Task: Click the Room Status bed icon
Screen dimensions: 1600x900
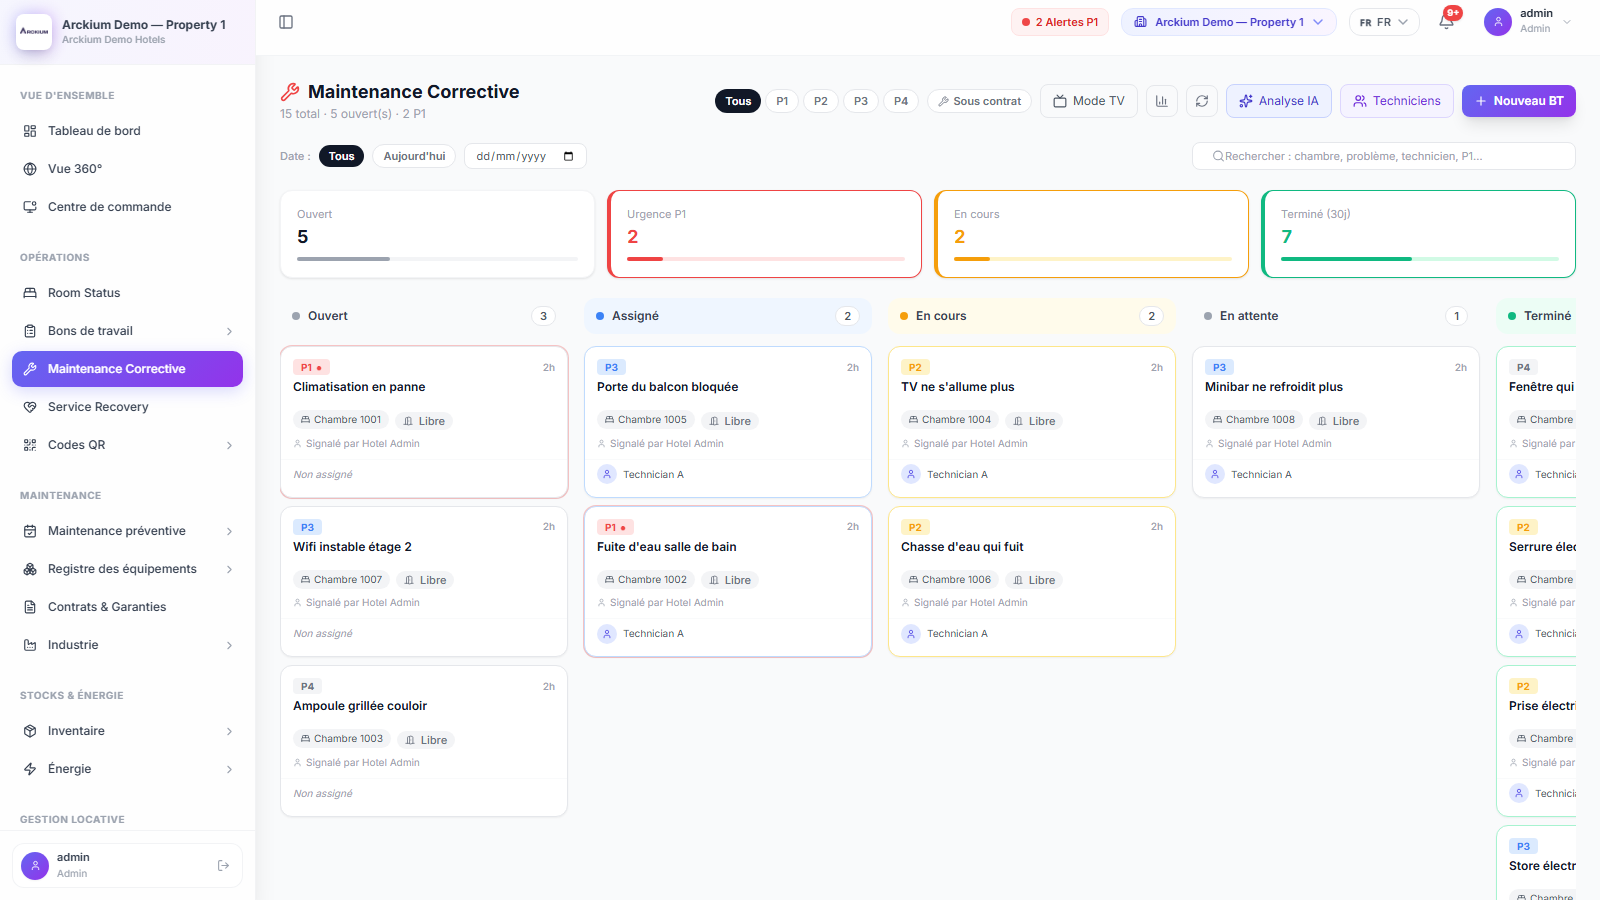Action: [x=30, y=293]
